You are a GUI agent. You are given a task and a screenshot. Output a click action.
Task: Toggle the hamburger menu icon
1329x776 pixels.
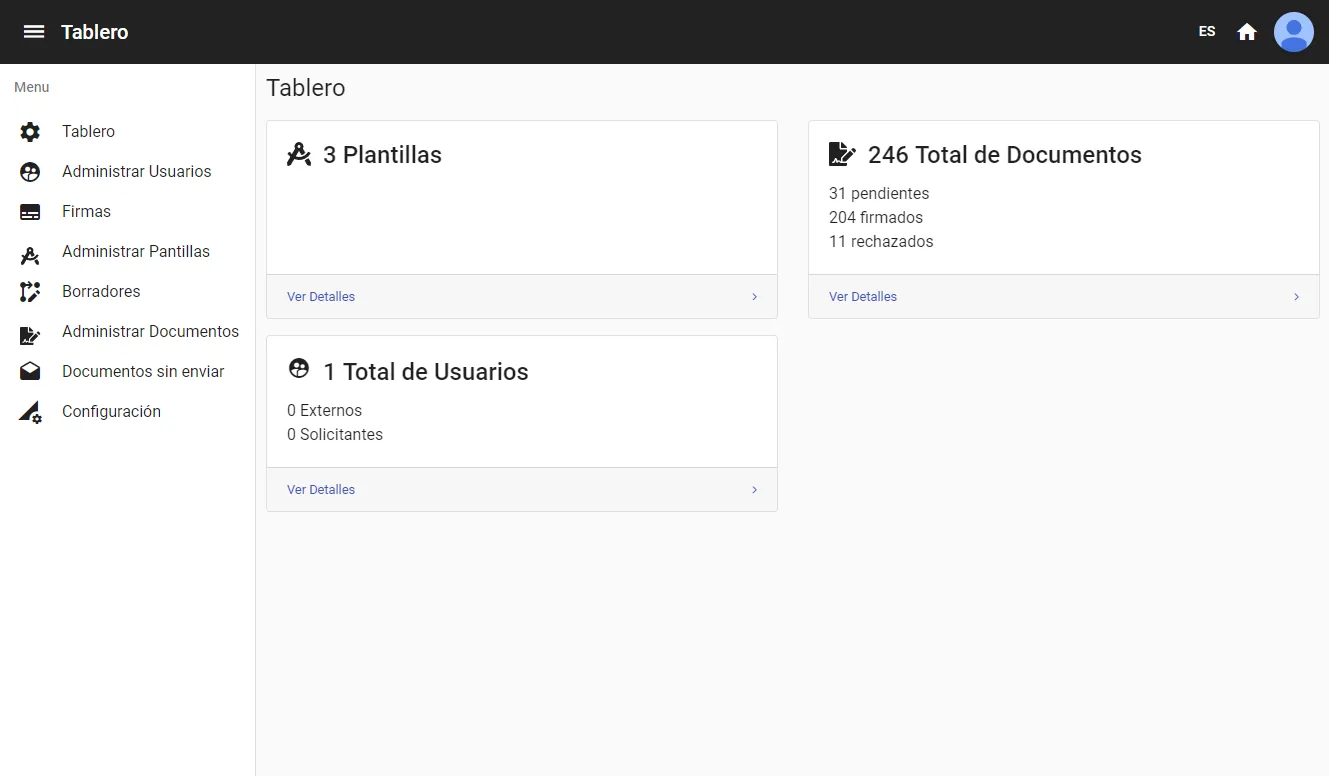pos(34,32)
